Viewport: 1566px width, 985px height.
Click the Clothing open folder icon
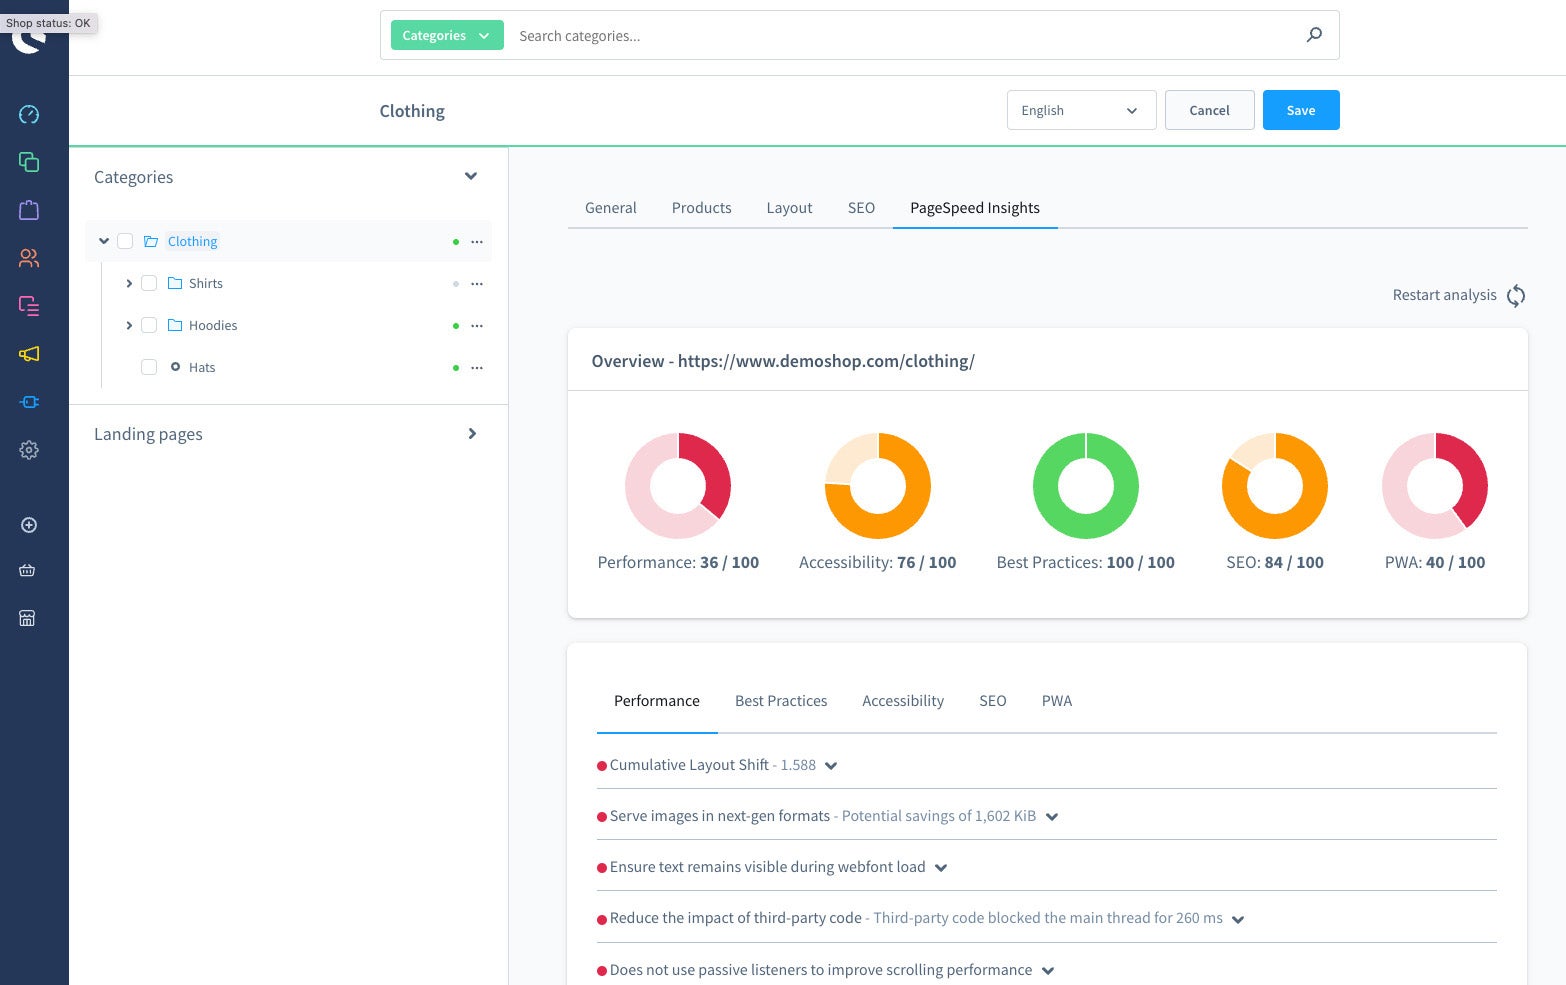pos(151,241)
